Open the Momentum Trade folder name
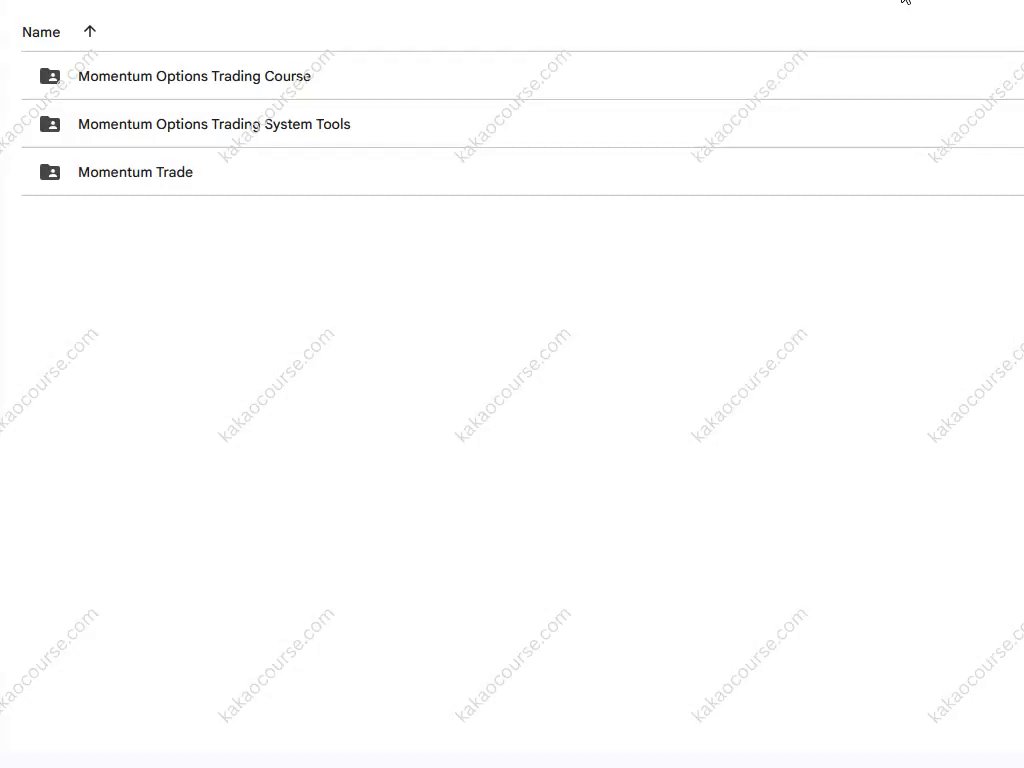Viewport: 1024px width, 768px height. pos(135,172)
